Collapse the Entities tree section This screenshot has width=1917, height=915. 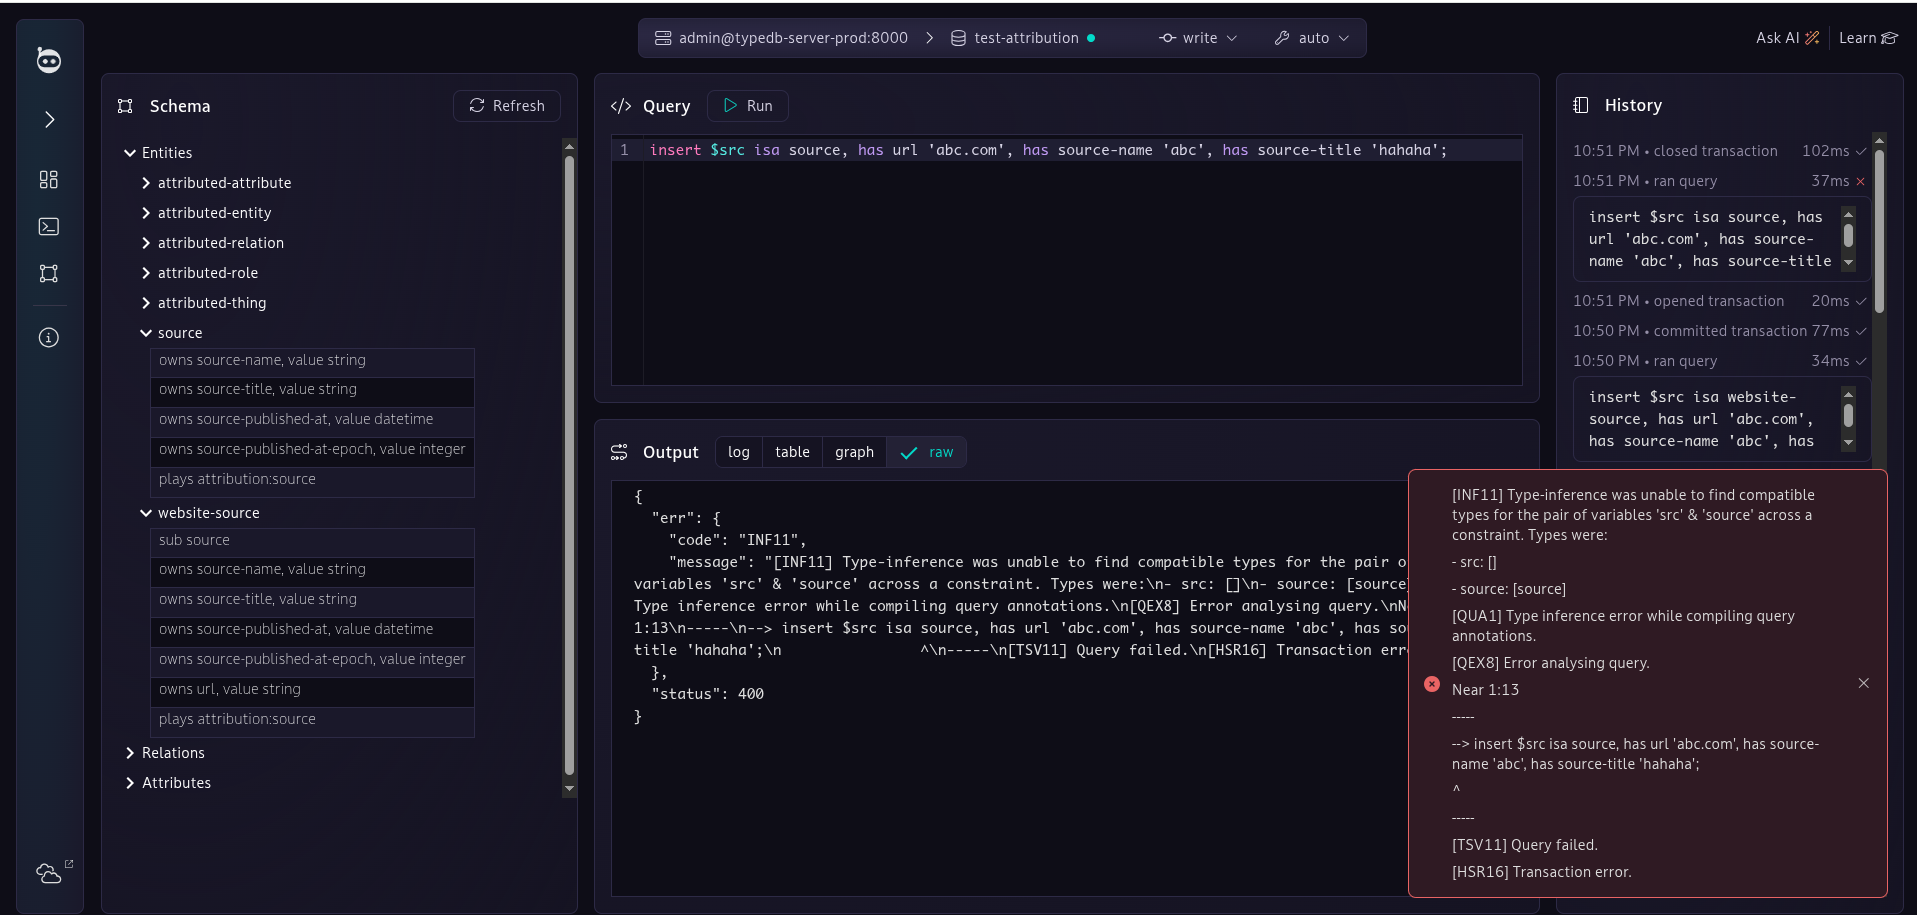[x=130, y=153]
